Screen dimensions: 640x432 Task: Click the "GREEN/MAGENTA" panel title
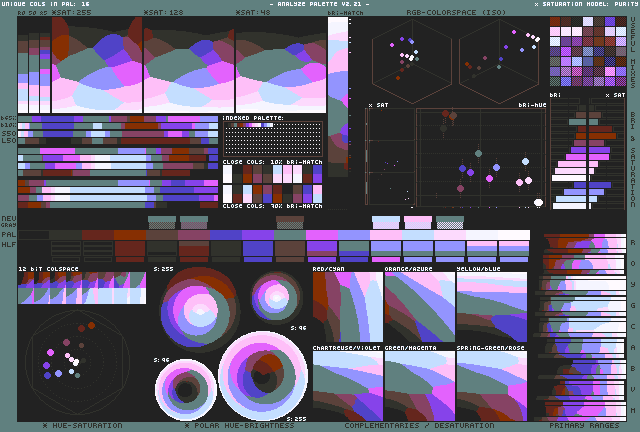point(411,348)
